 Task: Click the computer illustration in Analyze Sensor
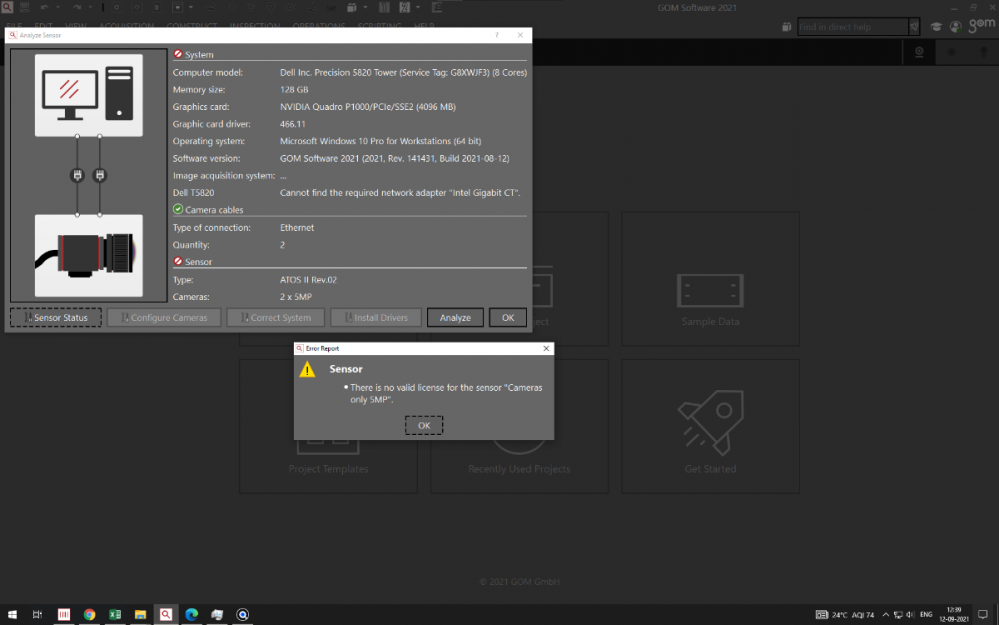click(x=88, y=95)
